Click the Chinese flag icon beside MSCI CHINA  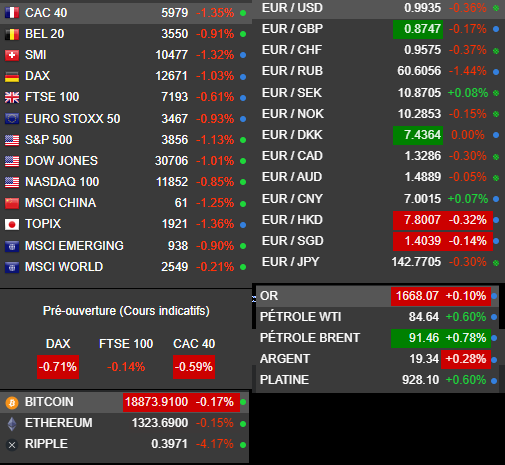point(12,203)
